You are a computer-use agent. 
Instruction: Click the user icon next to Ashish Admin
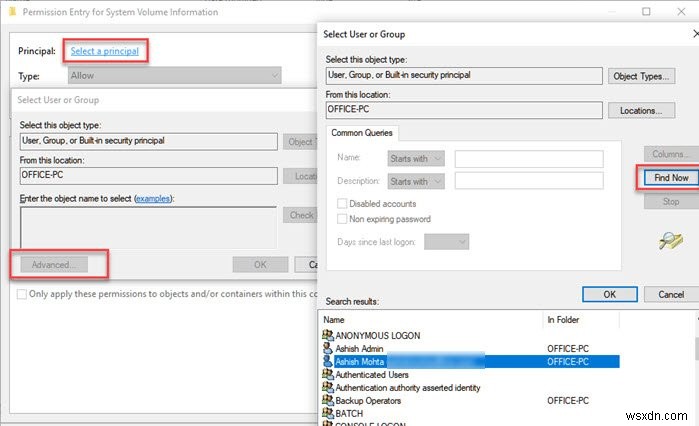point(327,349)
